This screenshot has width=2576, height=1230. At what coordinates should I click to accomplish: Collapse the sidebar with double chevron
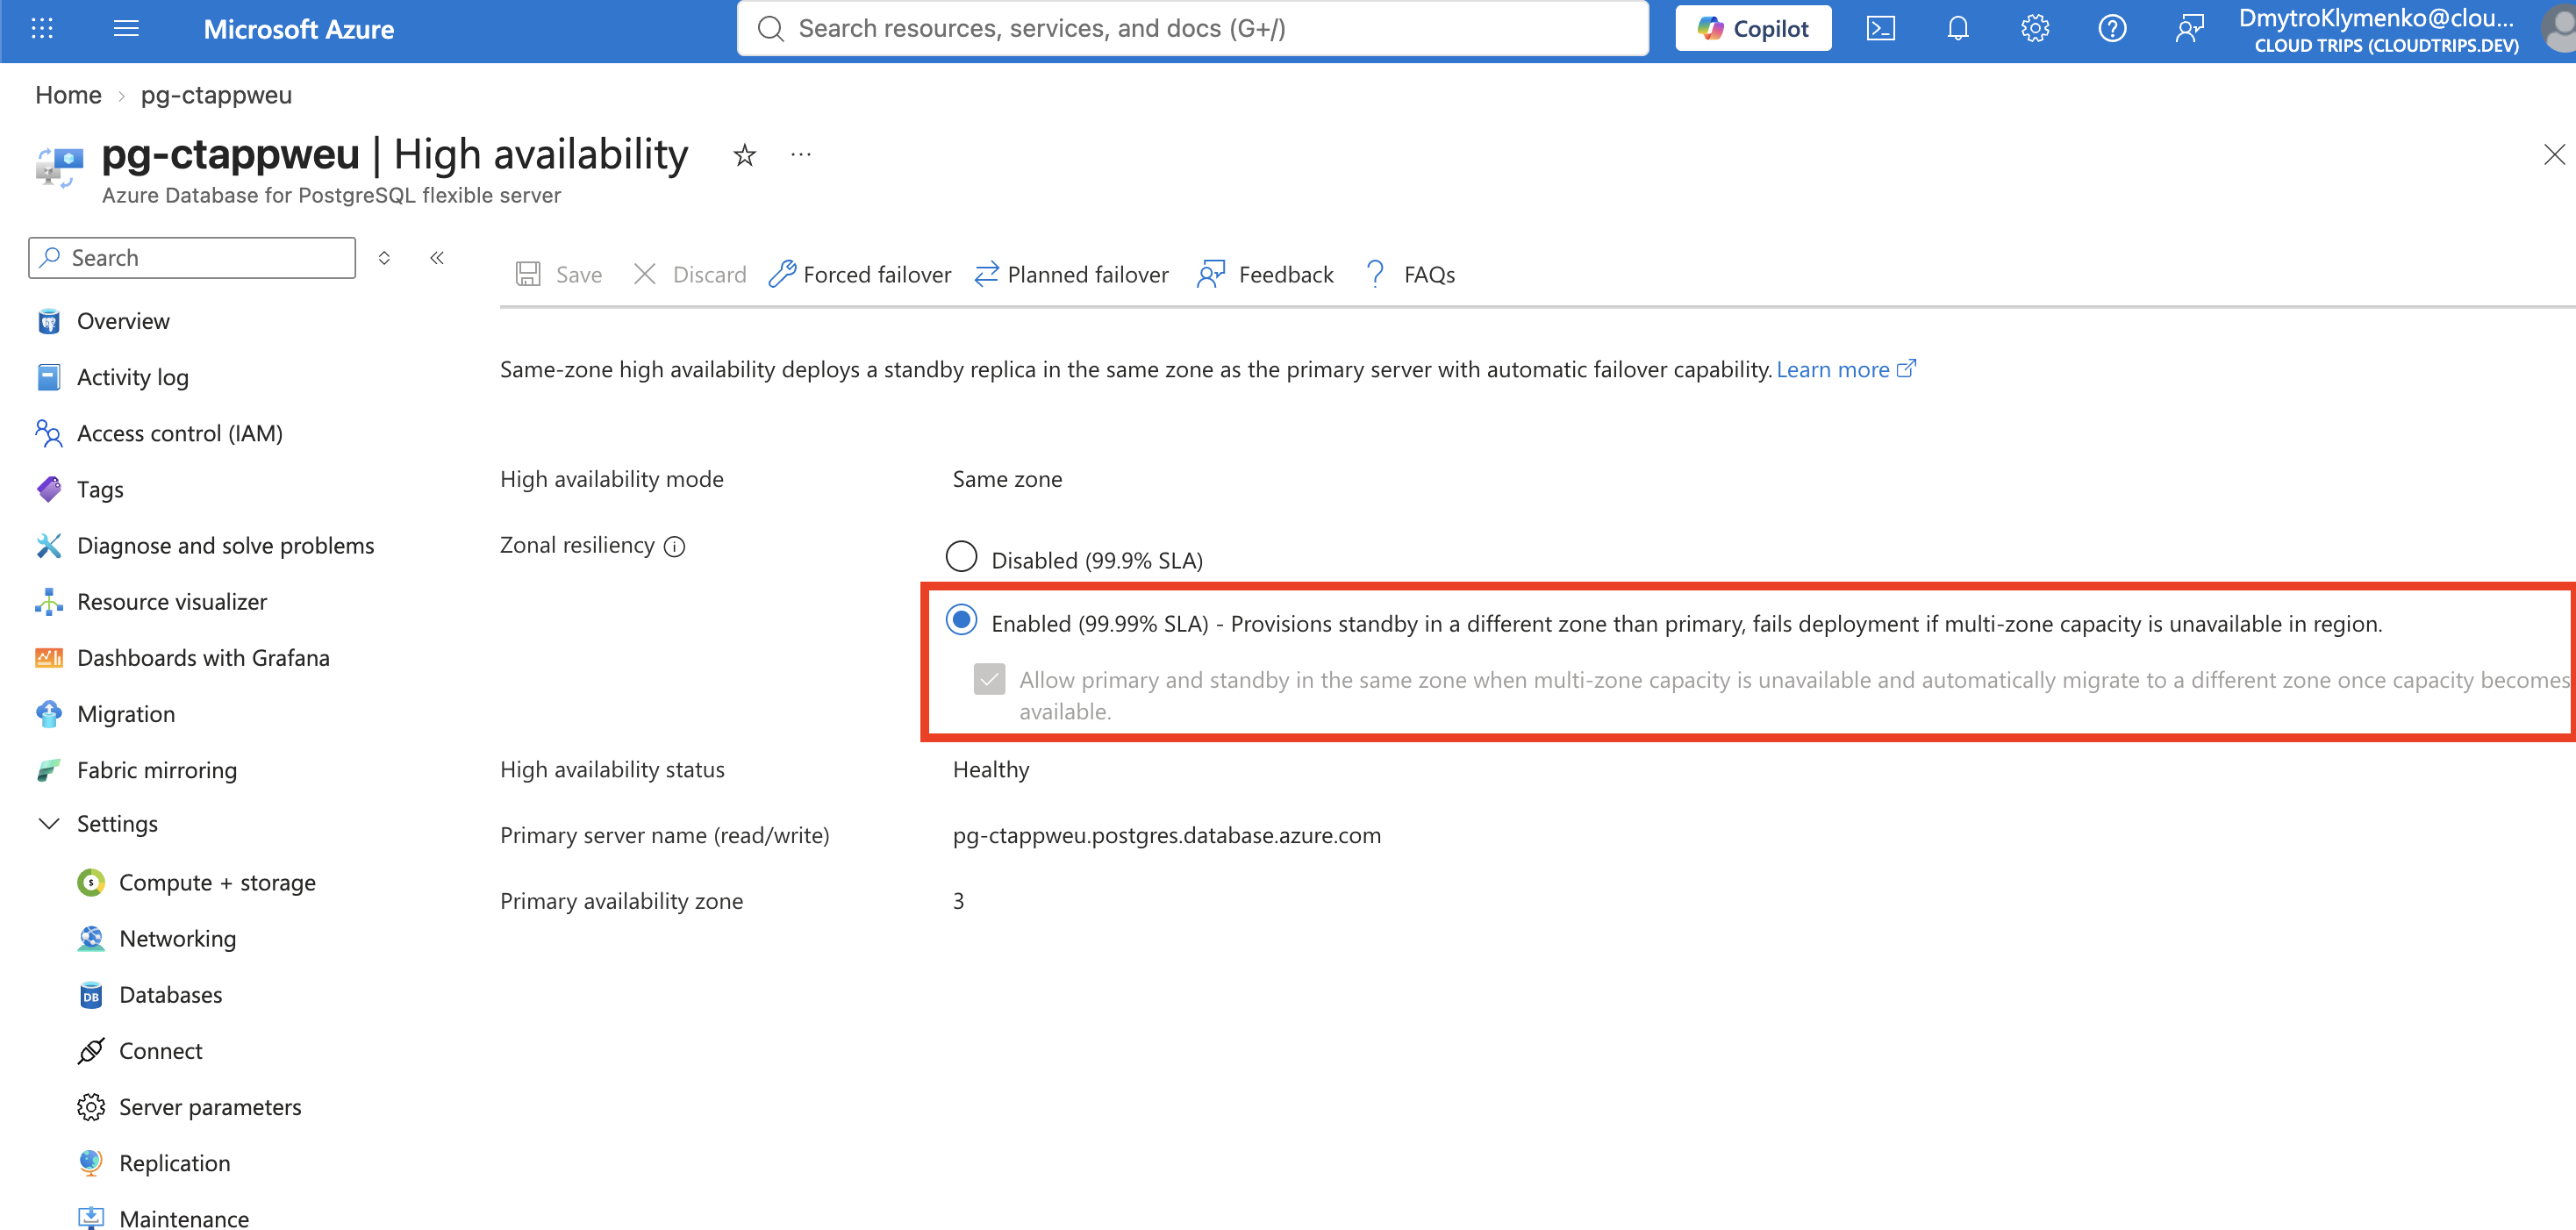437,258
